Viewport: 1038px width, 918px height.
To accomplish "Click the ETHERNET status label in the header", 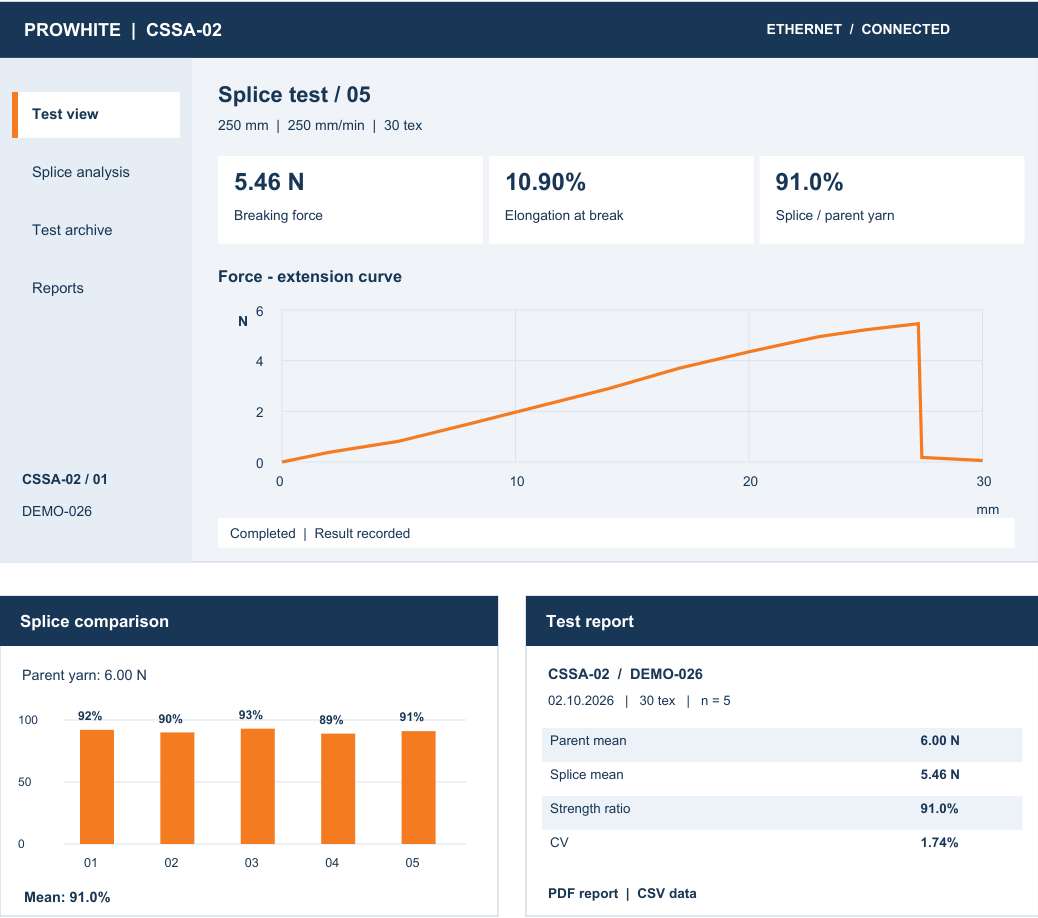I will coord(804,29).
